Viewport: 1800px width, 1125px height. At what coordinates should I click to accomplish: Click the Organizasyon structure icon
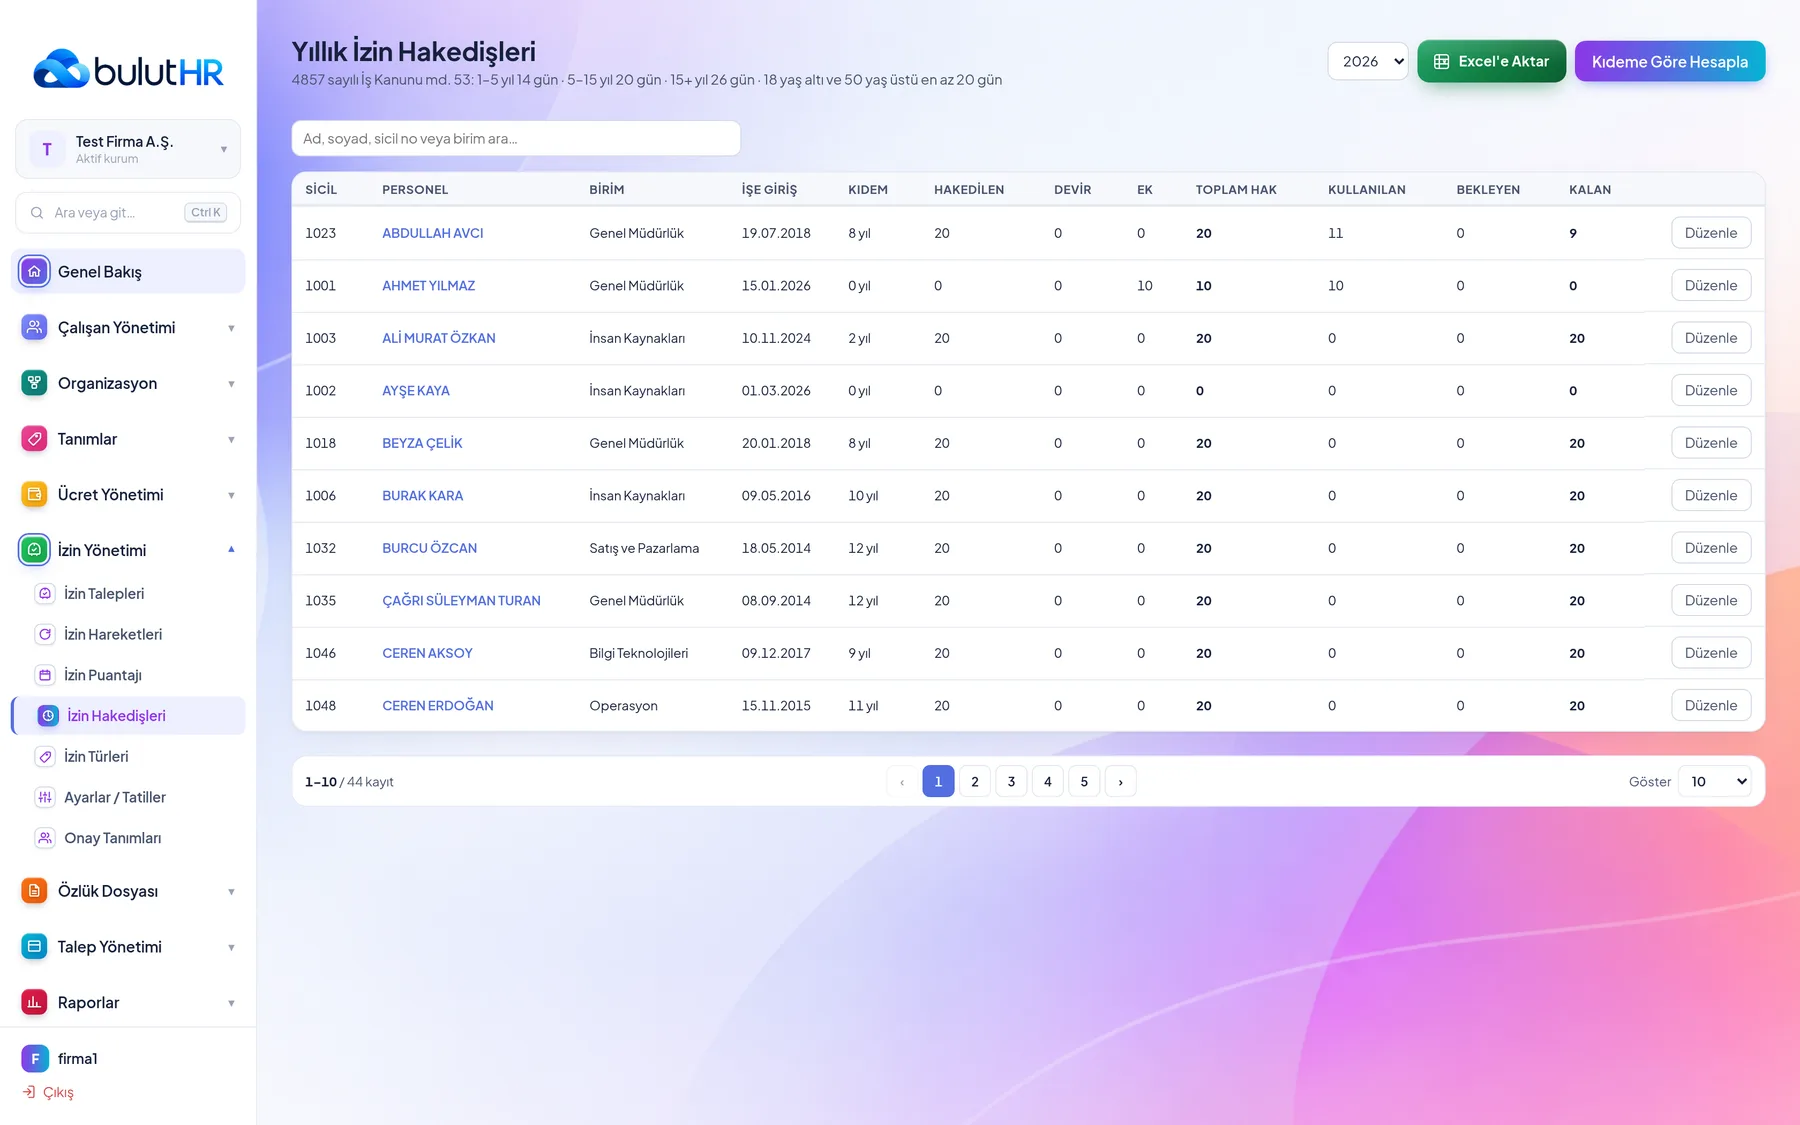pos(34,383)
